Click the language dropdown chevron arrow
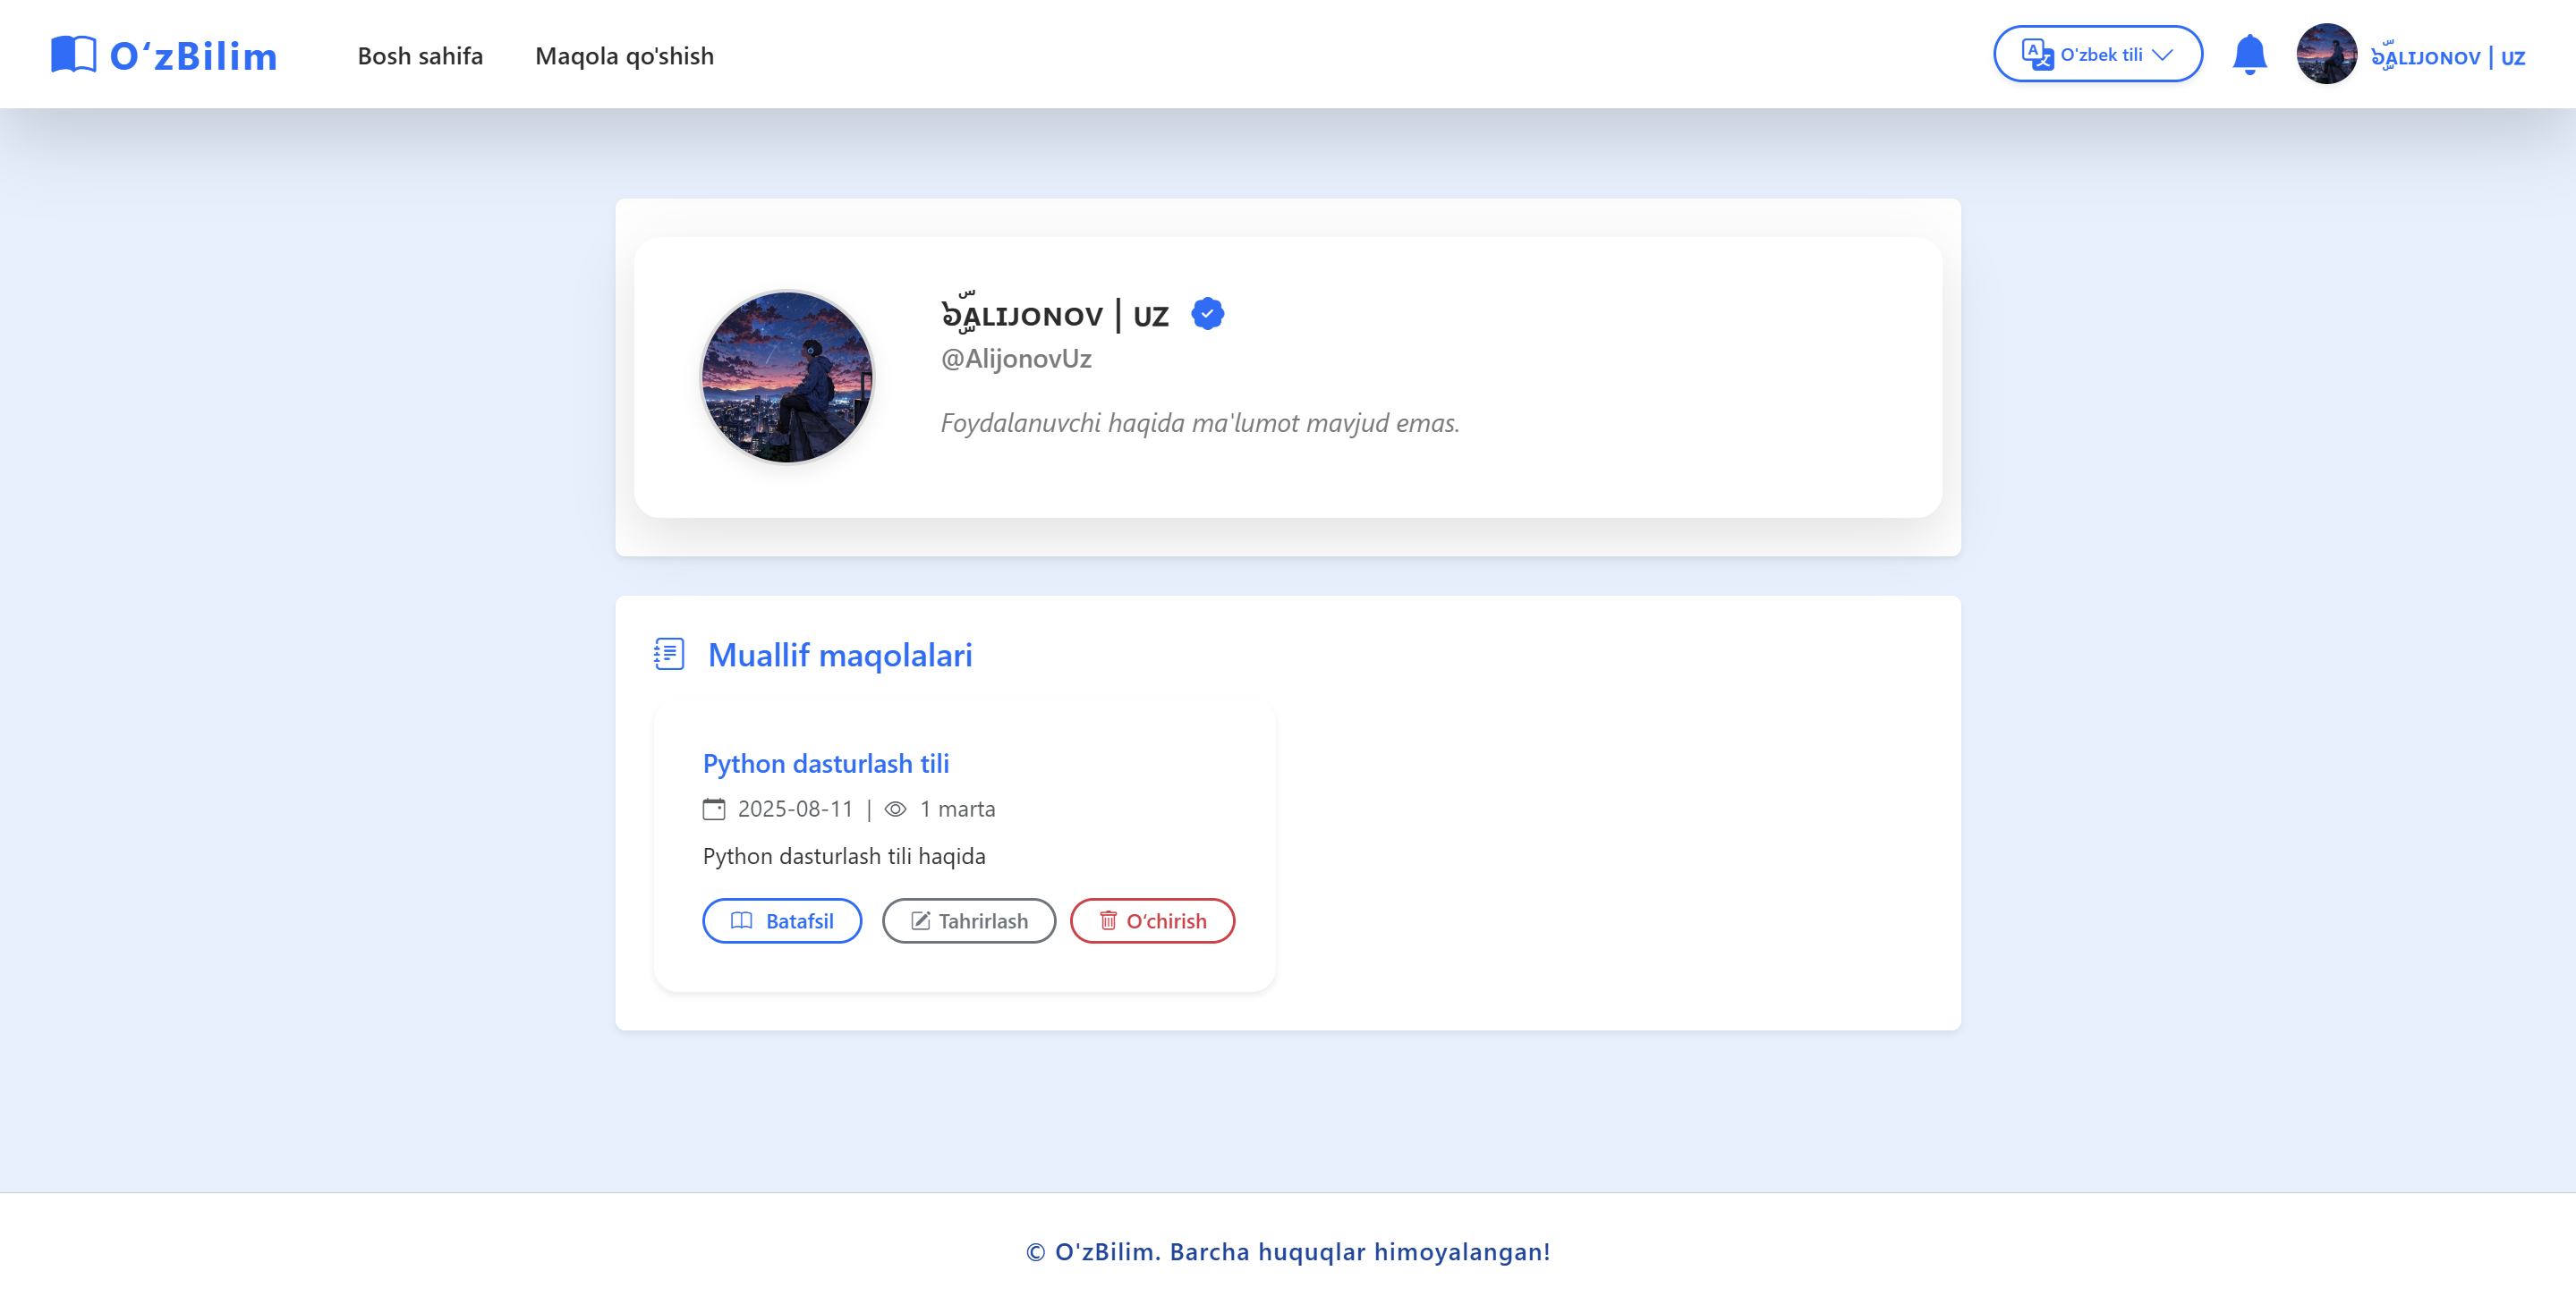Screen dimensions: 2576x1305 point(2162,55)
